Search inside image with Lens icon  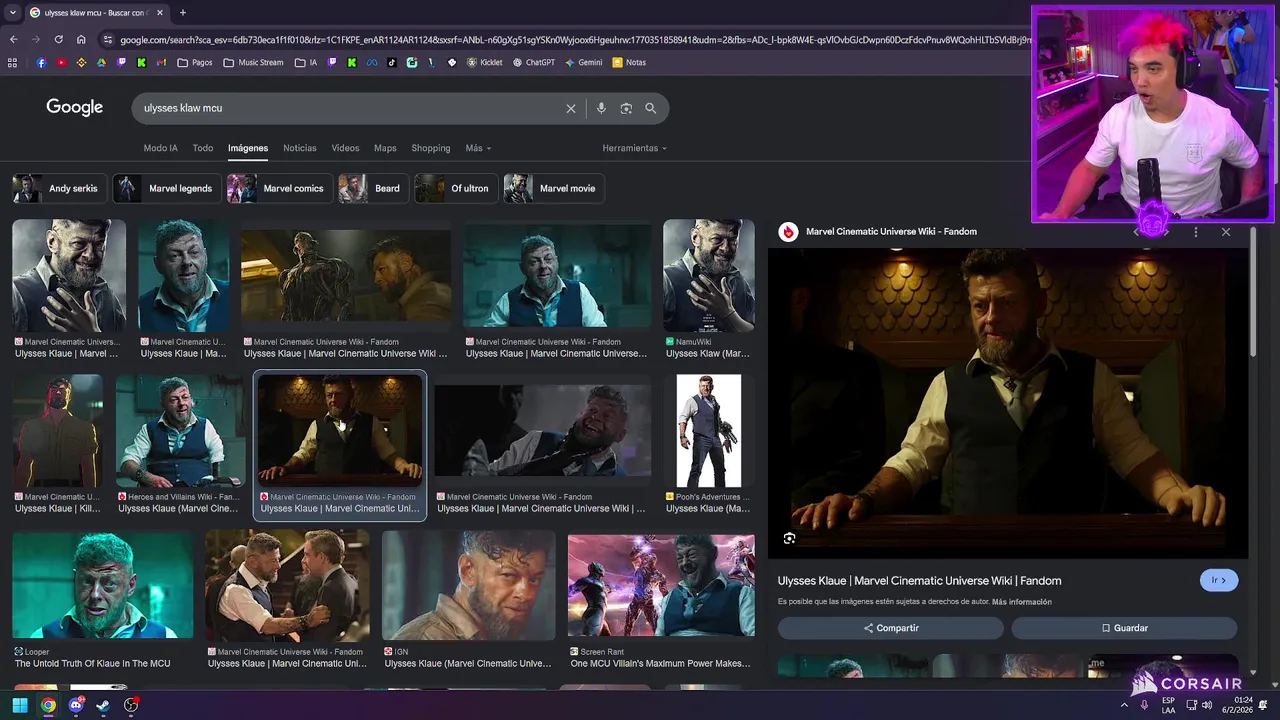789,538
